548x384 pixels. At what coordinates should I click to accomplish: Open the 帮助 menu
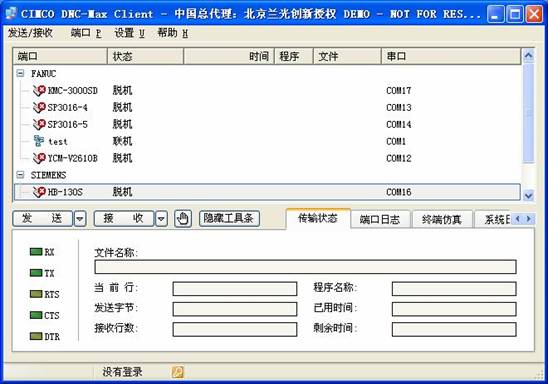click(173, 33)
